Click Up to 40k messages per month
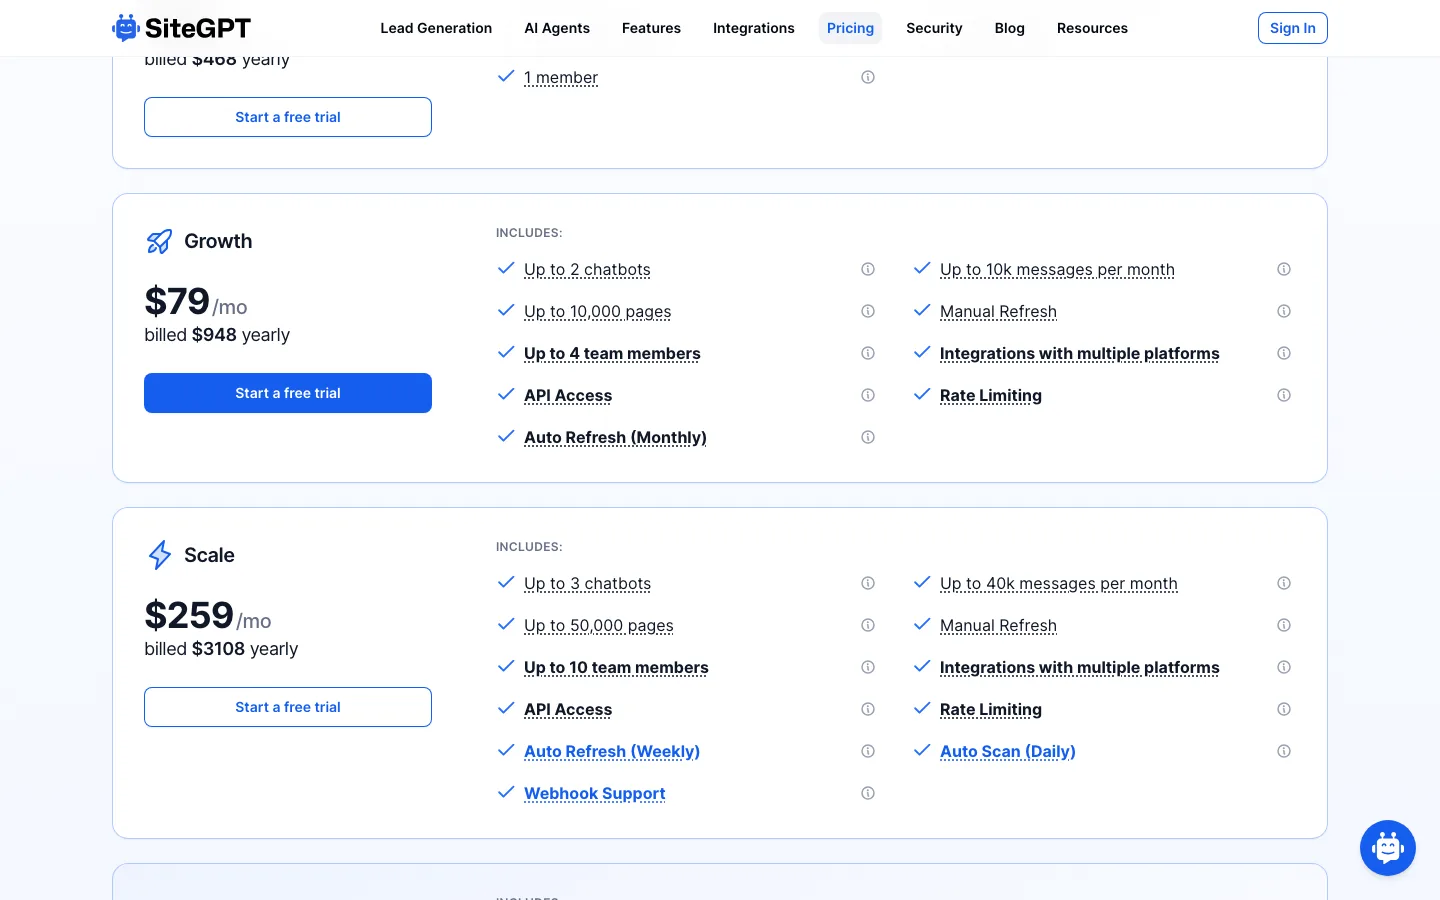1440x900 pixels. click(x=1059, y=583)
